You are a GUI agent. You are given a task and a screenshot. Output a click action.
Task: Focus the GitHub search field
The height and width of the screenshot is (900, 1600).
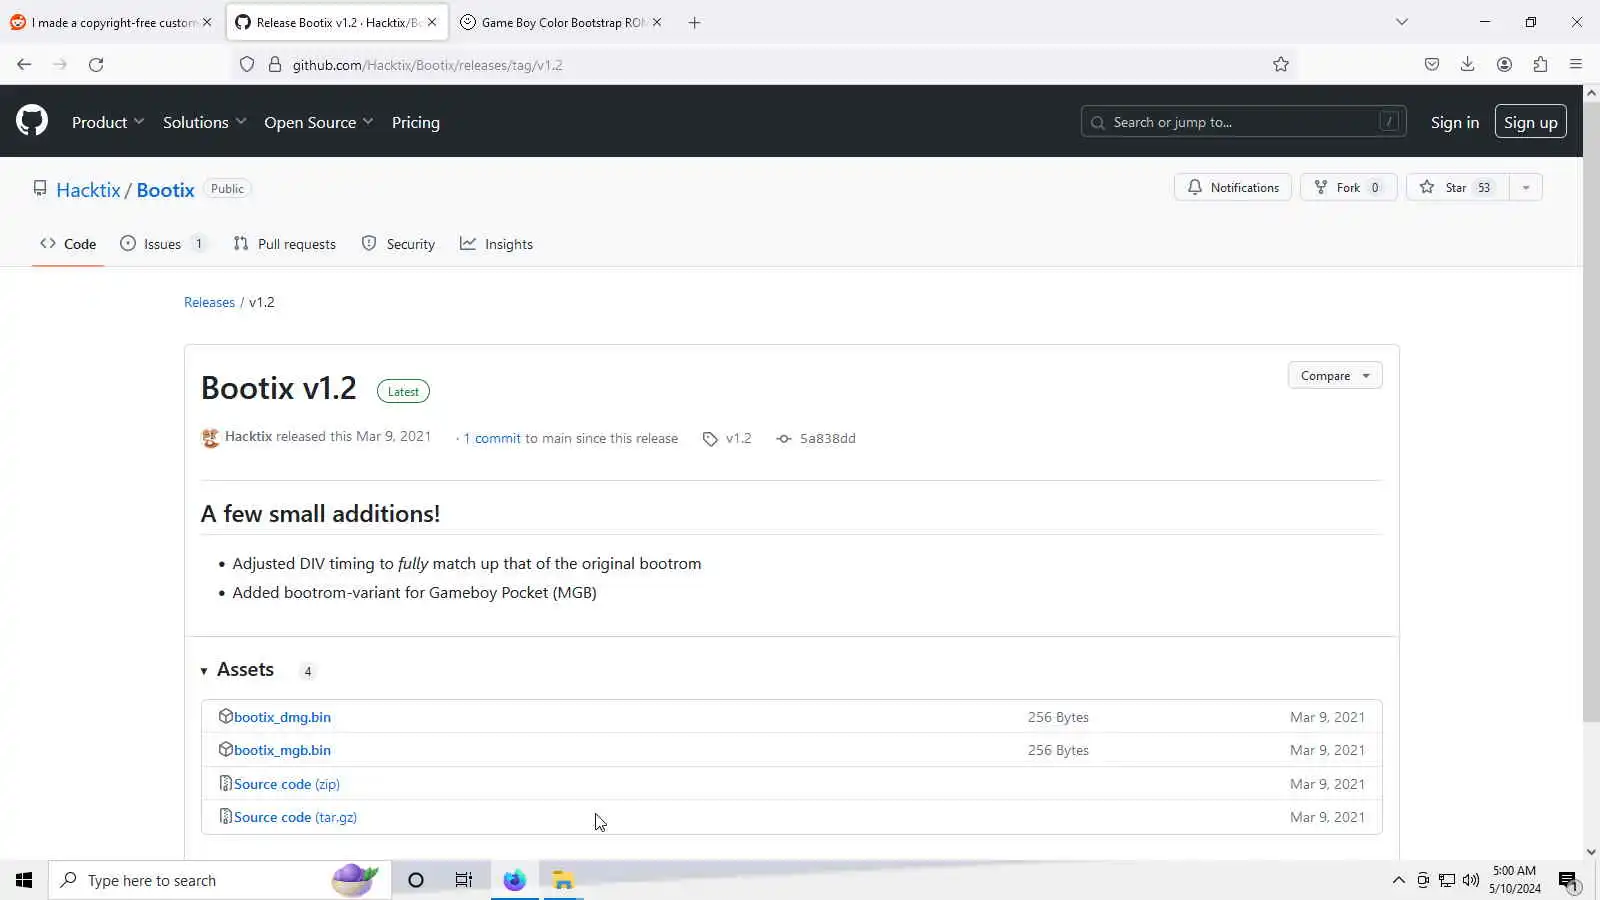(1244, 122)
